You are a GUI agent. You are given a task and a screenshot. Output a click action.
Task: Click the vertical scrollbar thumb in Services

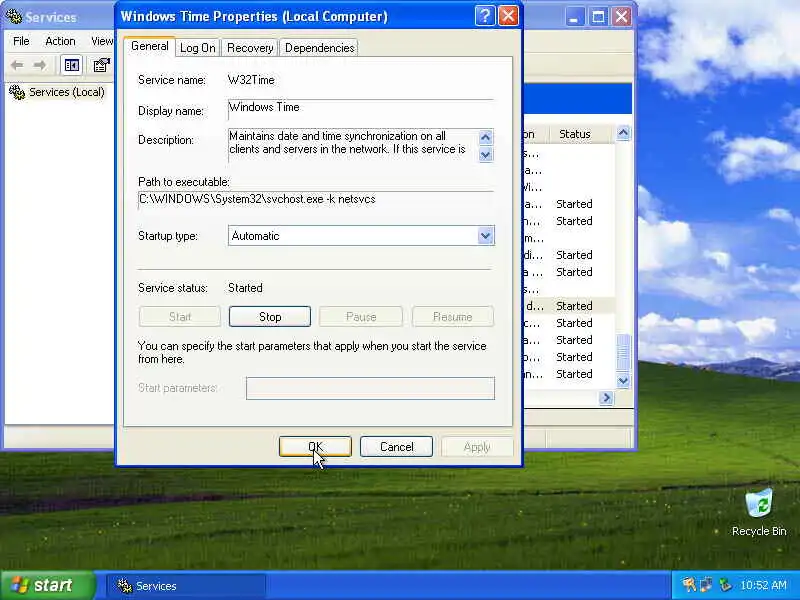(623, 353)
